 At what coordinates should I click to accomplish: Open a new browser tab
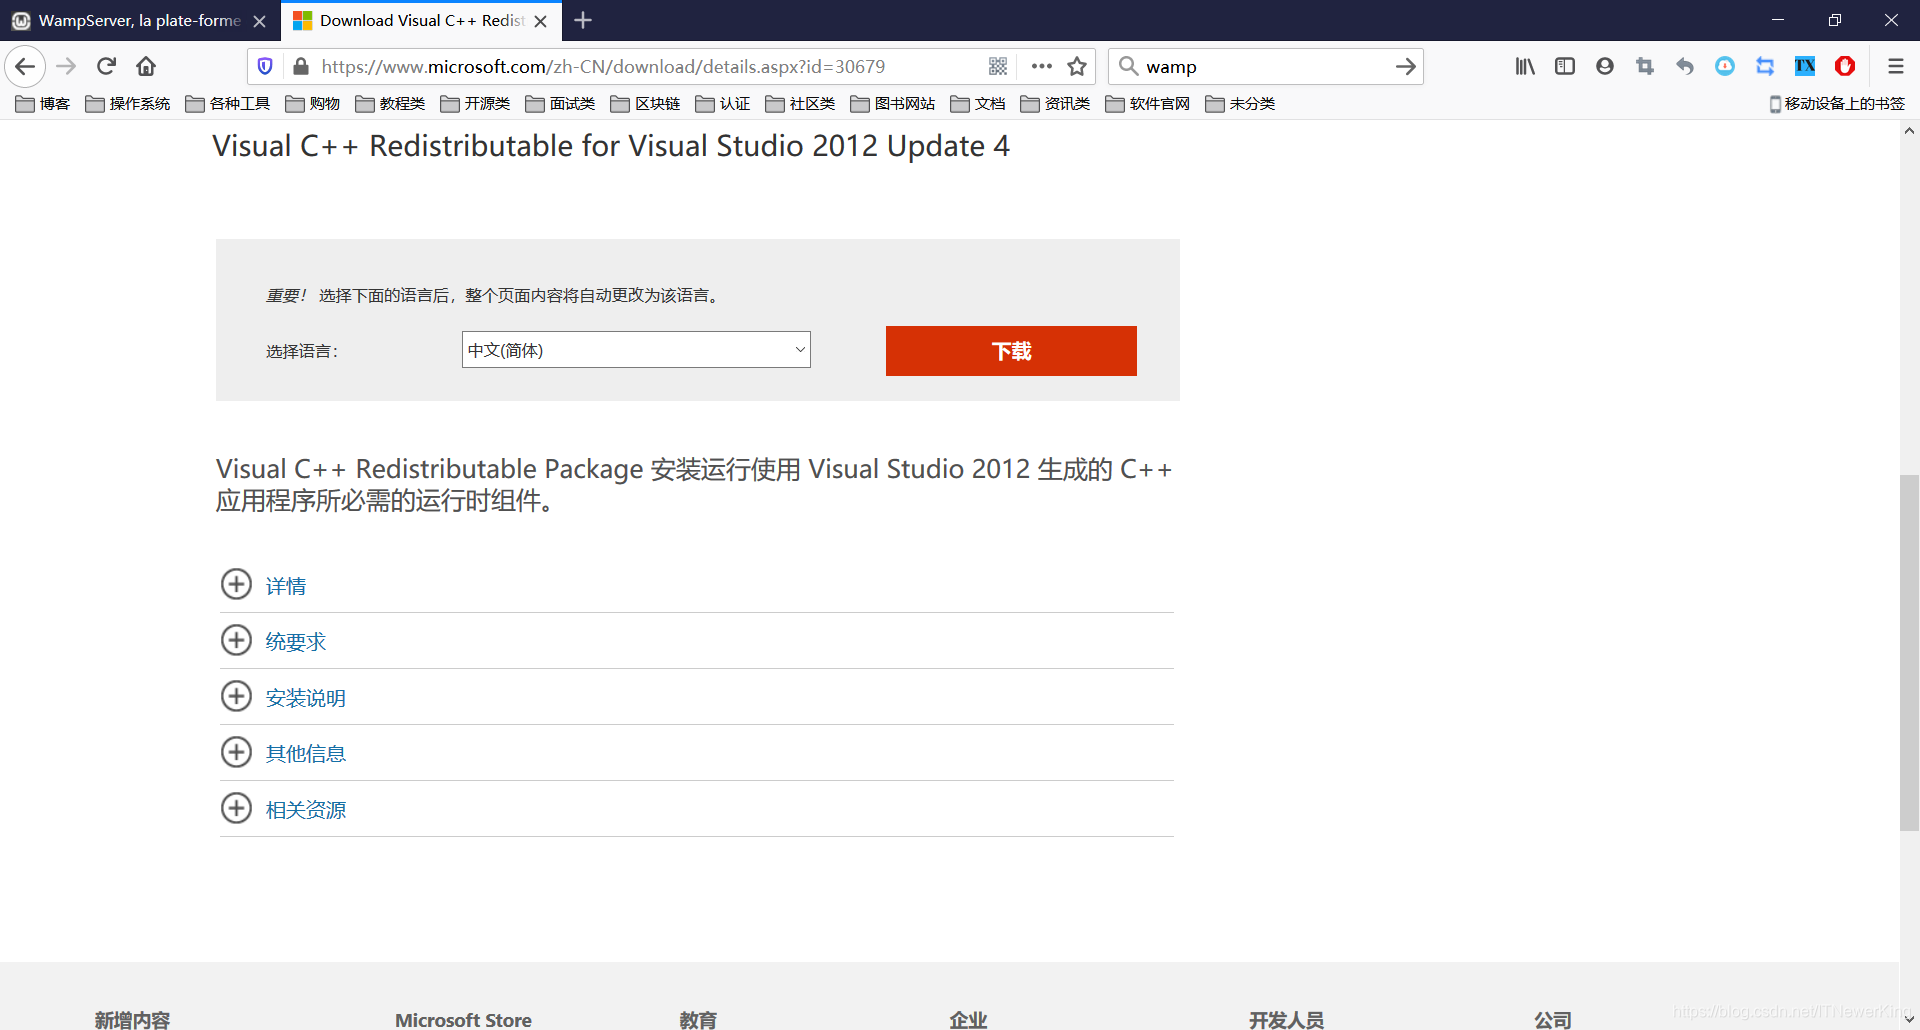coord(583,20)
